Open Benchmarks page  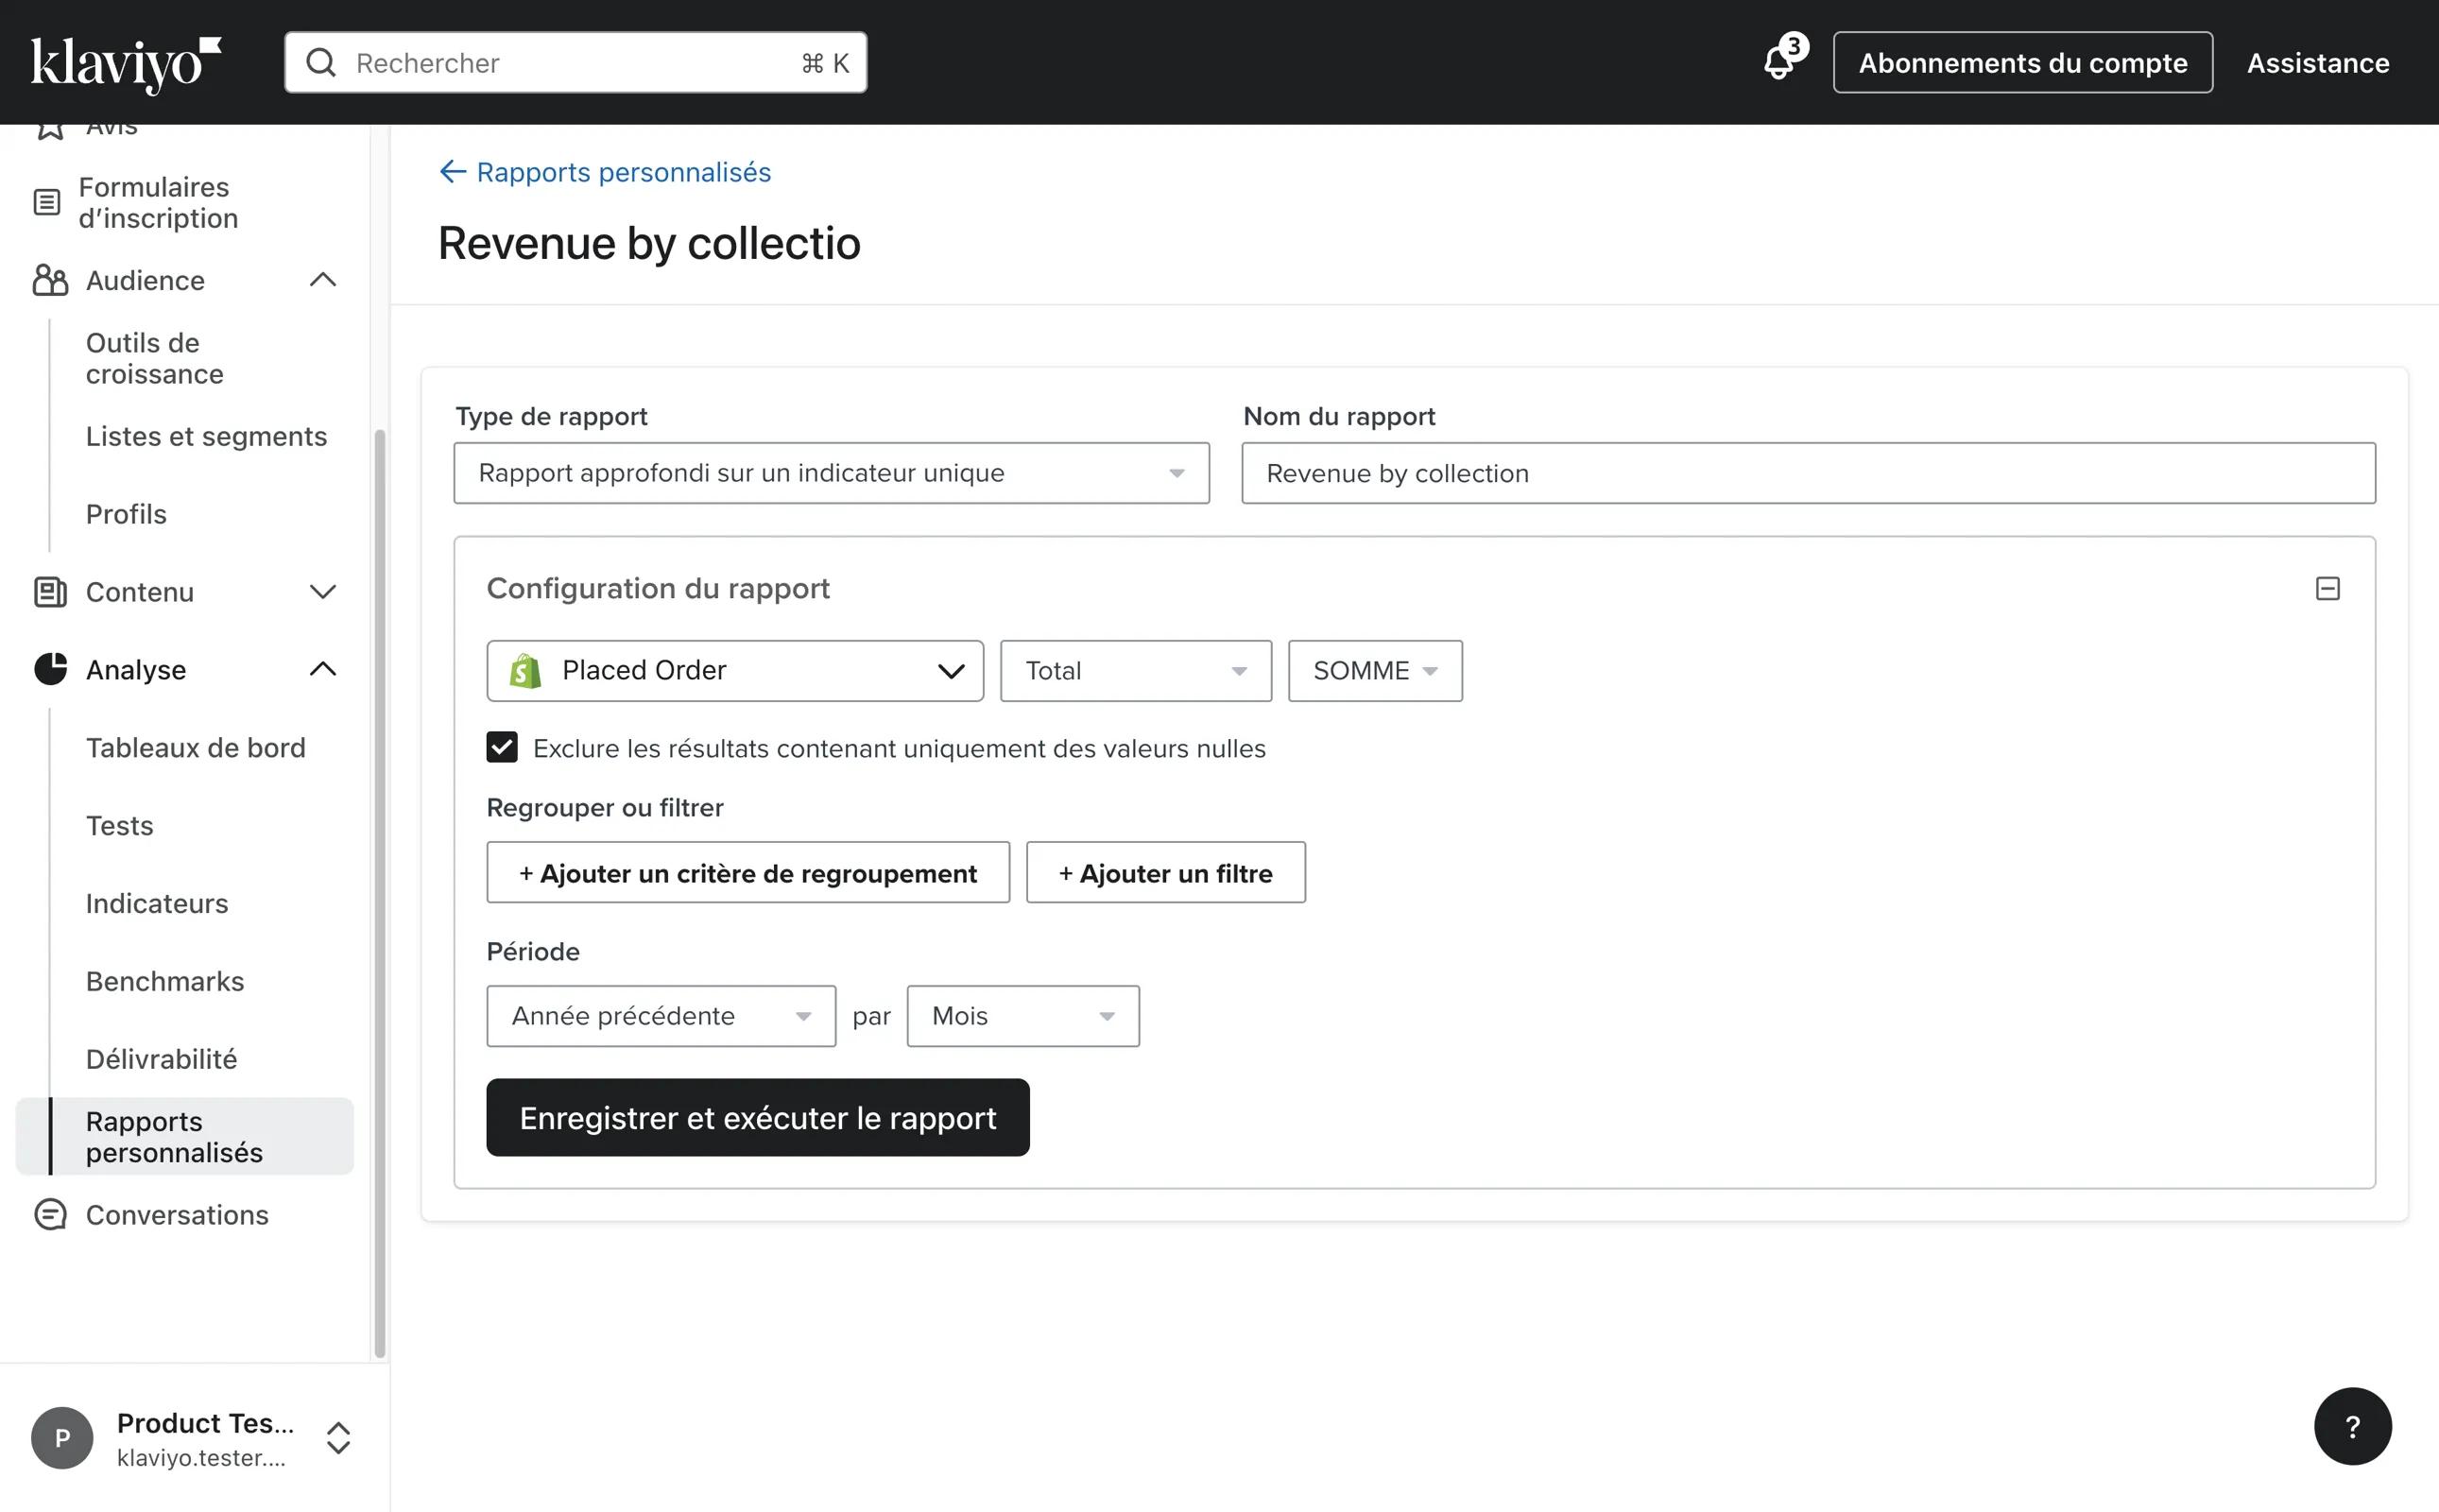pos(165,981)
